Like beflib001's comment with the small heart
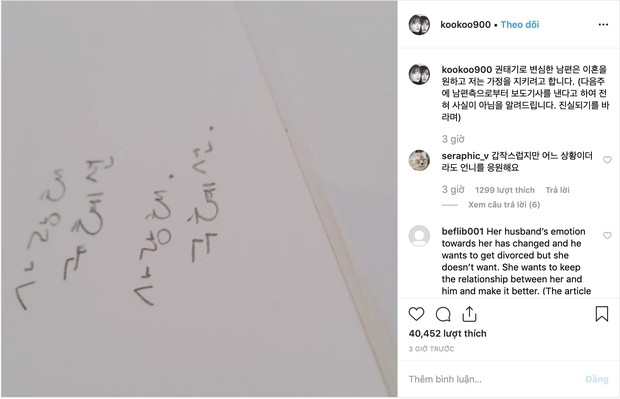620x399 pixels. [x=607, y=235]
